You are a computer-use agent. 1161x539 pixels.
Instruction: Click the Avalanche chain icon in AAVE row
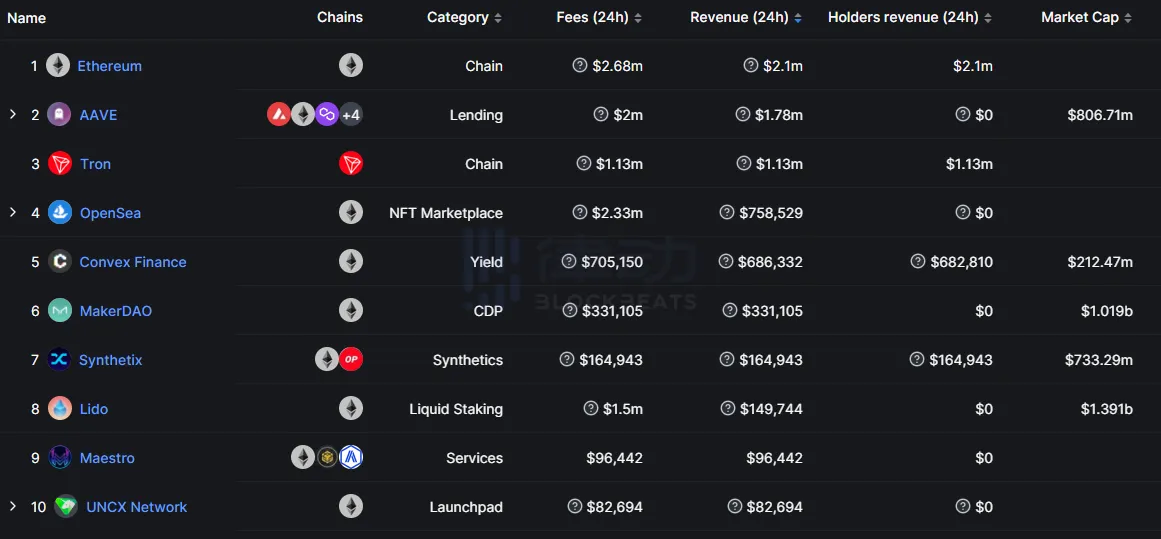click(x=279, y=115)
